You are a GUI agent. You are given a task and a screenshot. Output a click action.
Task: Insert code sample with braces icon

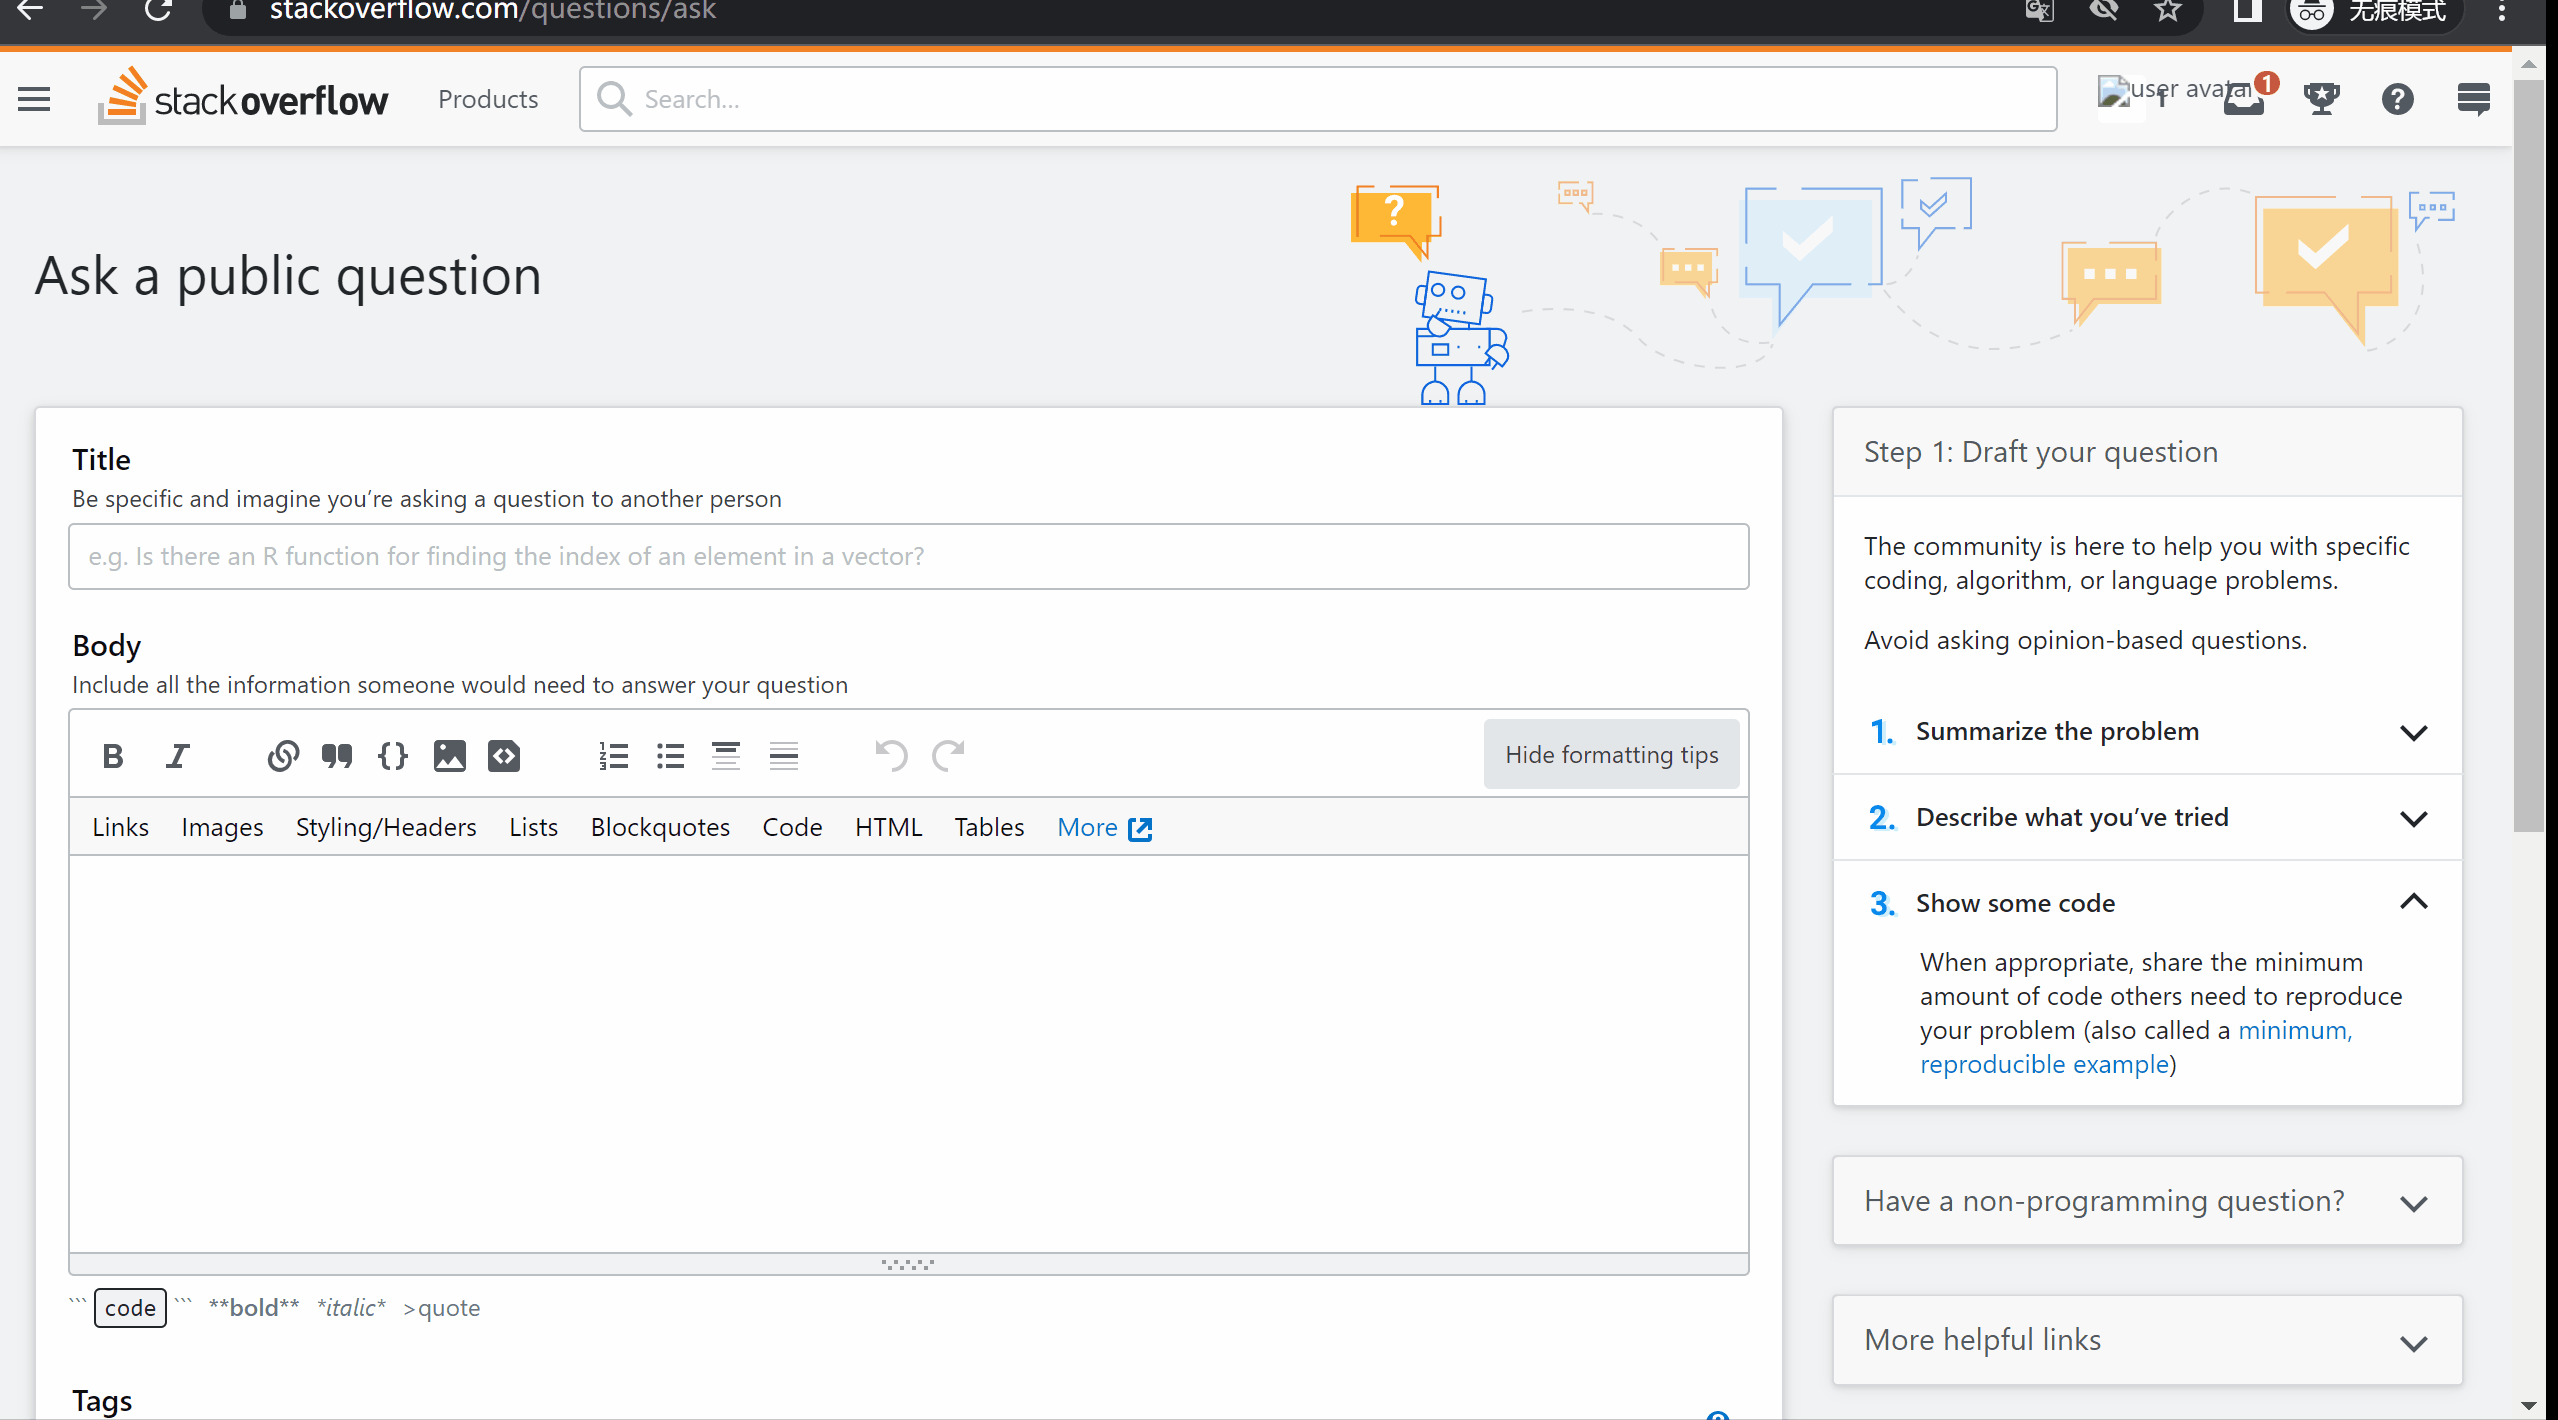[x=393, y=756]
